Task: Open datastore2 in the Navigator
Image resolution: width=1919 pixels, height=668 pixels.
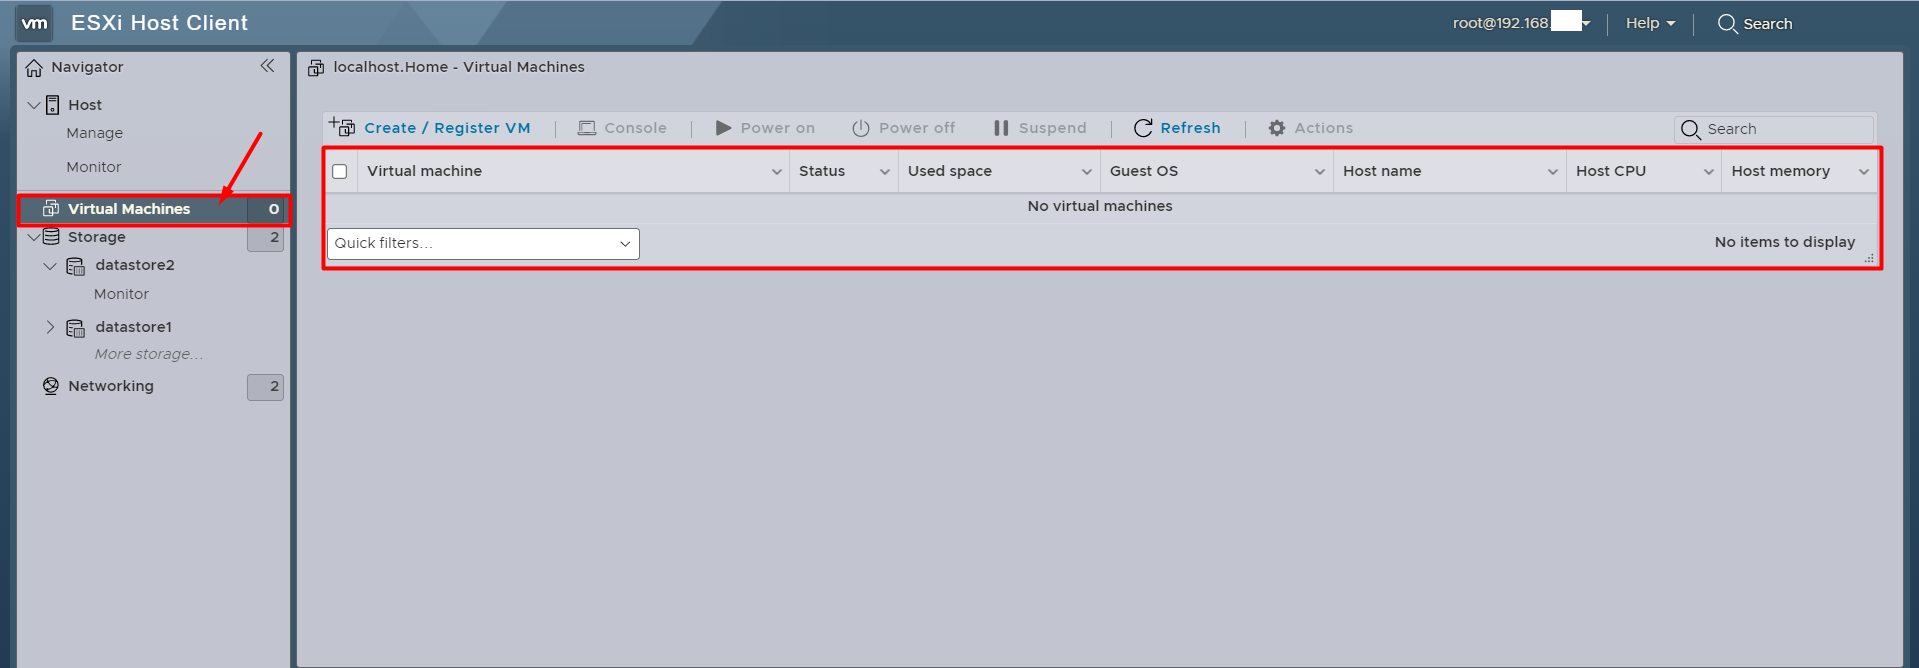Action: [135, 265]
